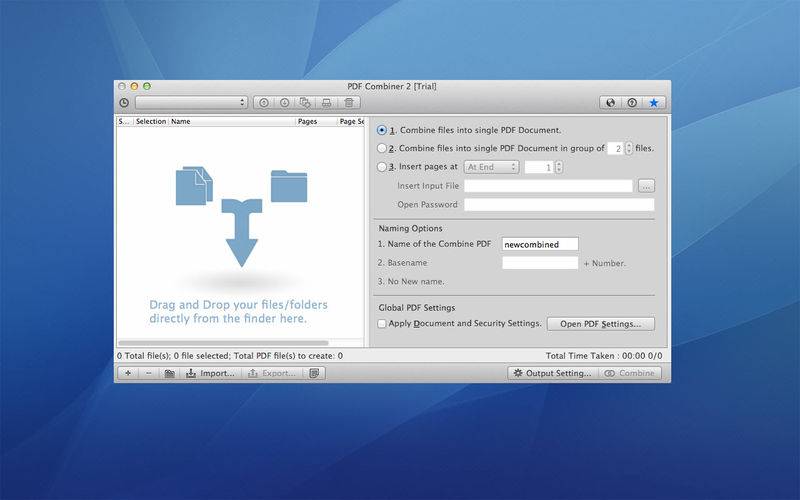Click the trash delete toolbar icon

tap(349, 103)
